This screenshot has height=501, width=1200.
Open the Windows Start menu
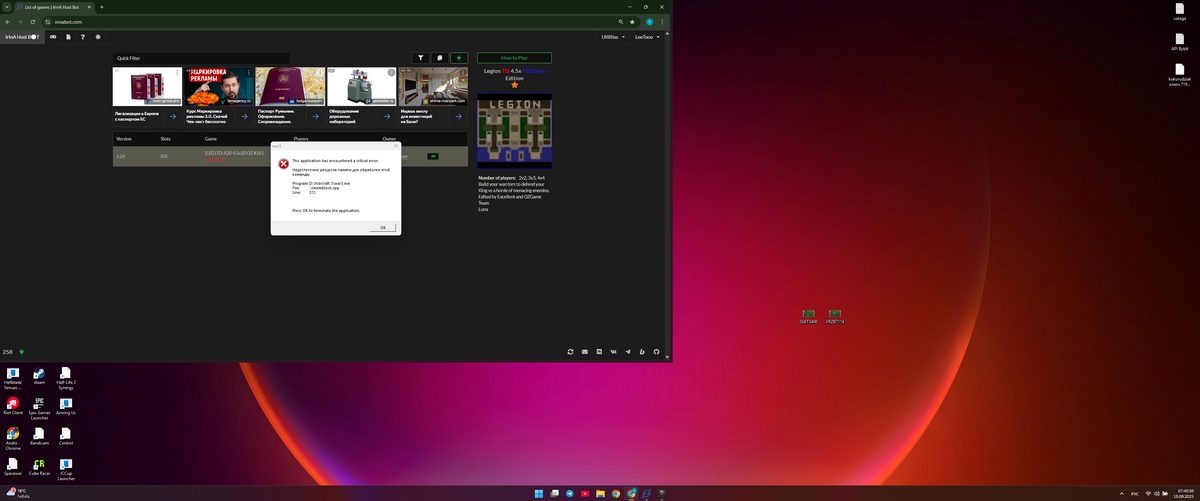pyautogui.click(x=540, y=493)
